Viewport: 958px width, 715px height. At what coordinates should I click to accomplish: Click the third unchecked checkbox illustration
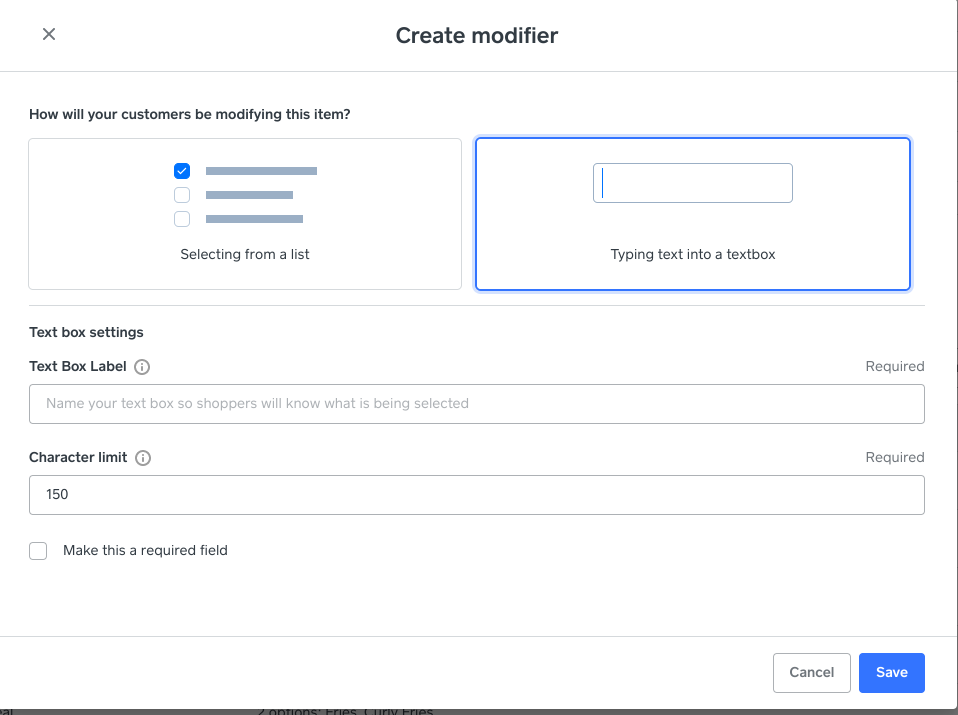coord(182,219)
